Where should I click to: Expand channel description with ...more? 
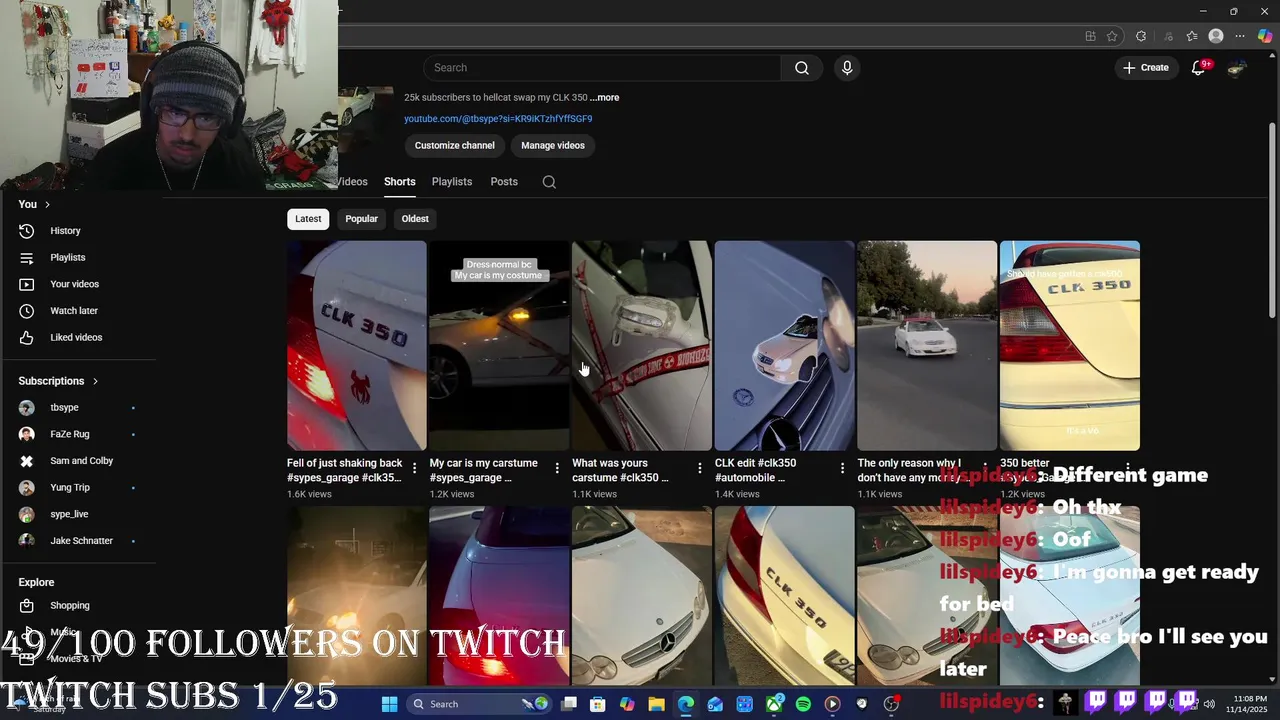point(604,98)
